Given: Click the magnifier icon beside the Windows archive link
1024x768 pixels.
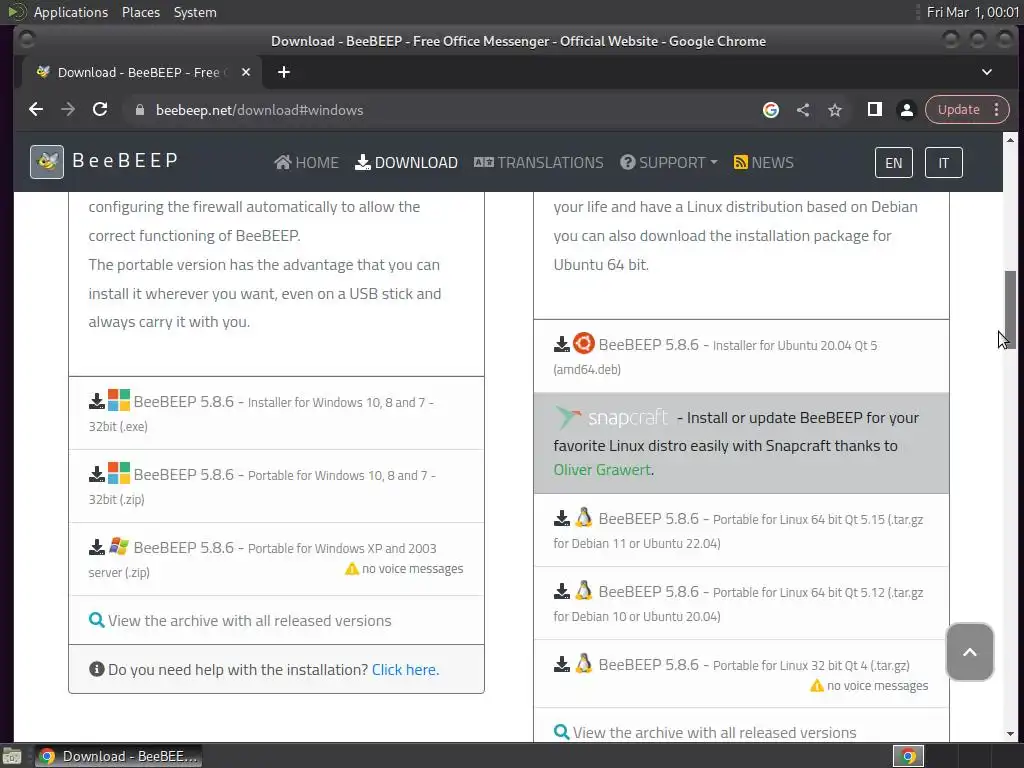Looking at the screenshot, I should (x=97, y=620).
